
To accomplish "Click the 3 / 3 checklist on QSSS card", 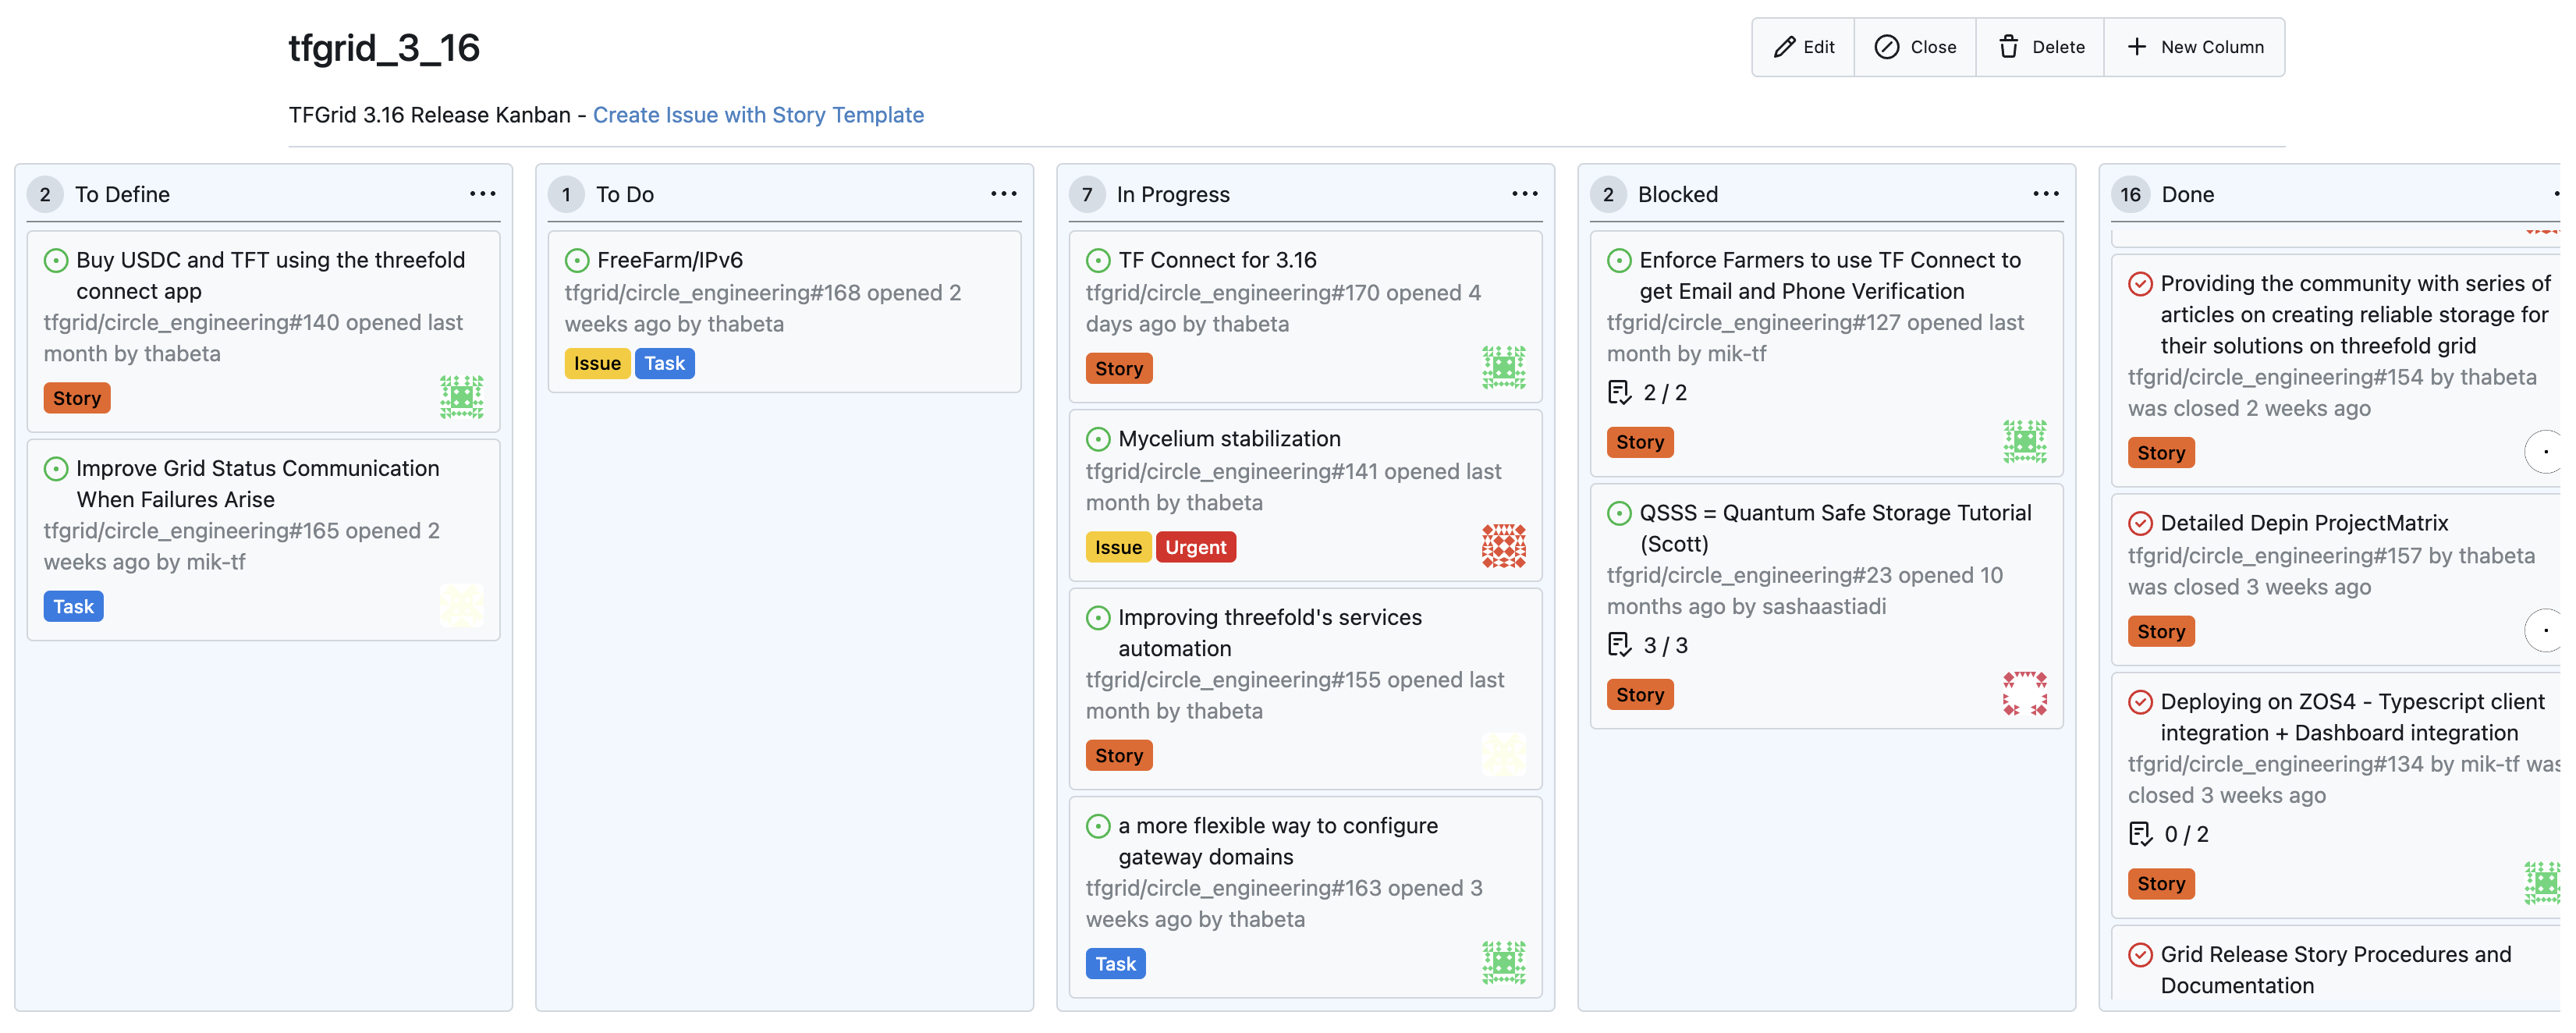I will pyautogui.click(x=1648, y=646).
